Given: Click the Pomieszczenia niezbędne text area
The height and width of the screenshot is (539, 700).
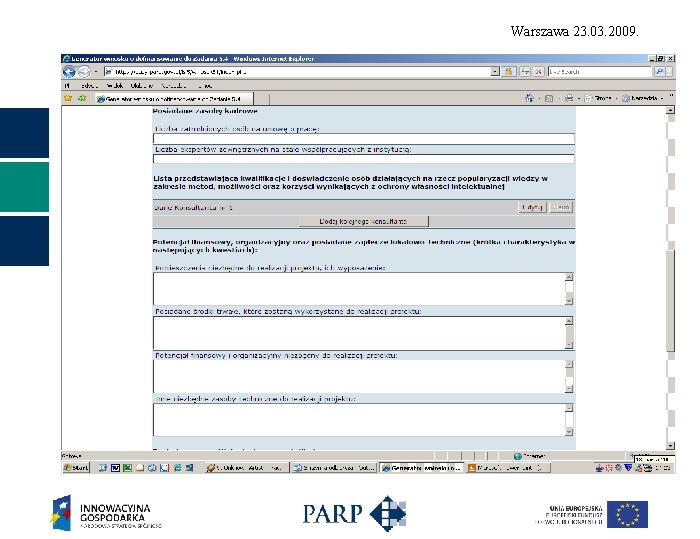Looking at the screenshot, I should 359,289.
